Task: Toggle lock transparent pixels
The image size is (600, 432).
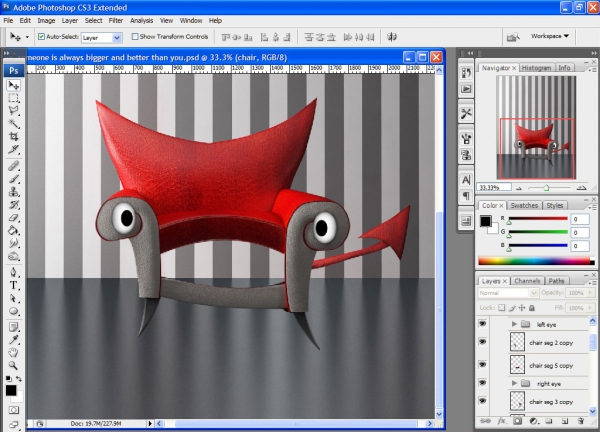Action: tap(501, 308)
